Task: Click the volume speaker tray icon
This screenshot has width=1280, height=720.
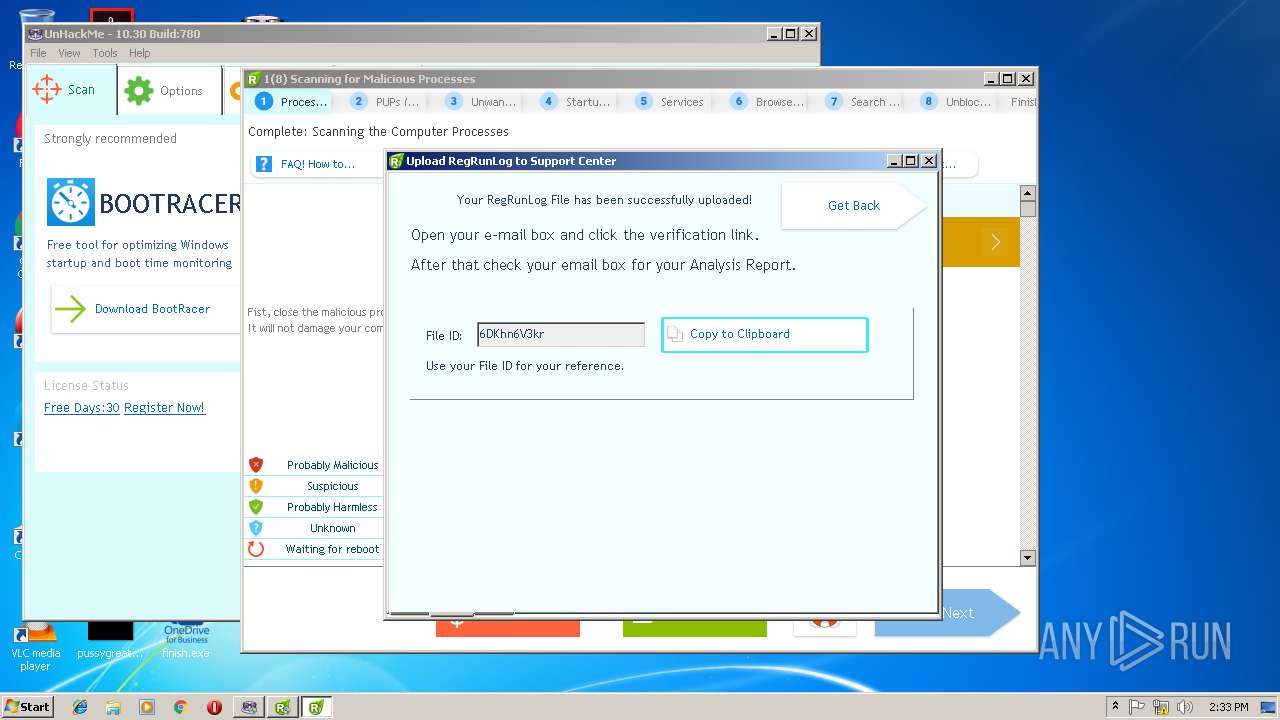Action: pos(1185,707)
